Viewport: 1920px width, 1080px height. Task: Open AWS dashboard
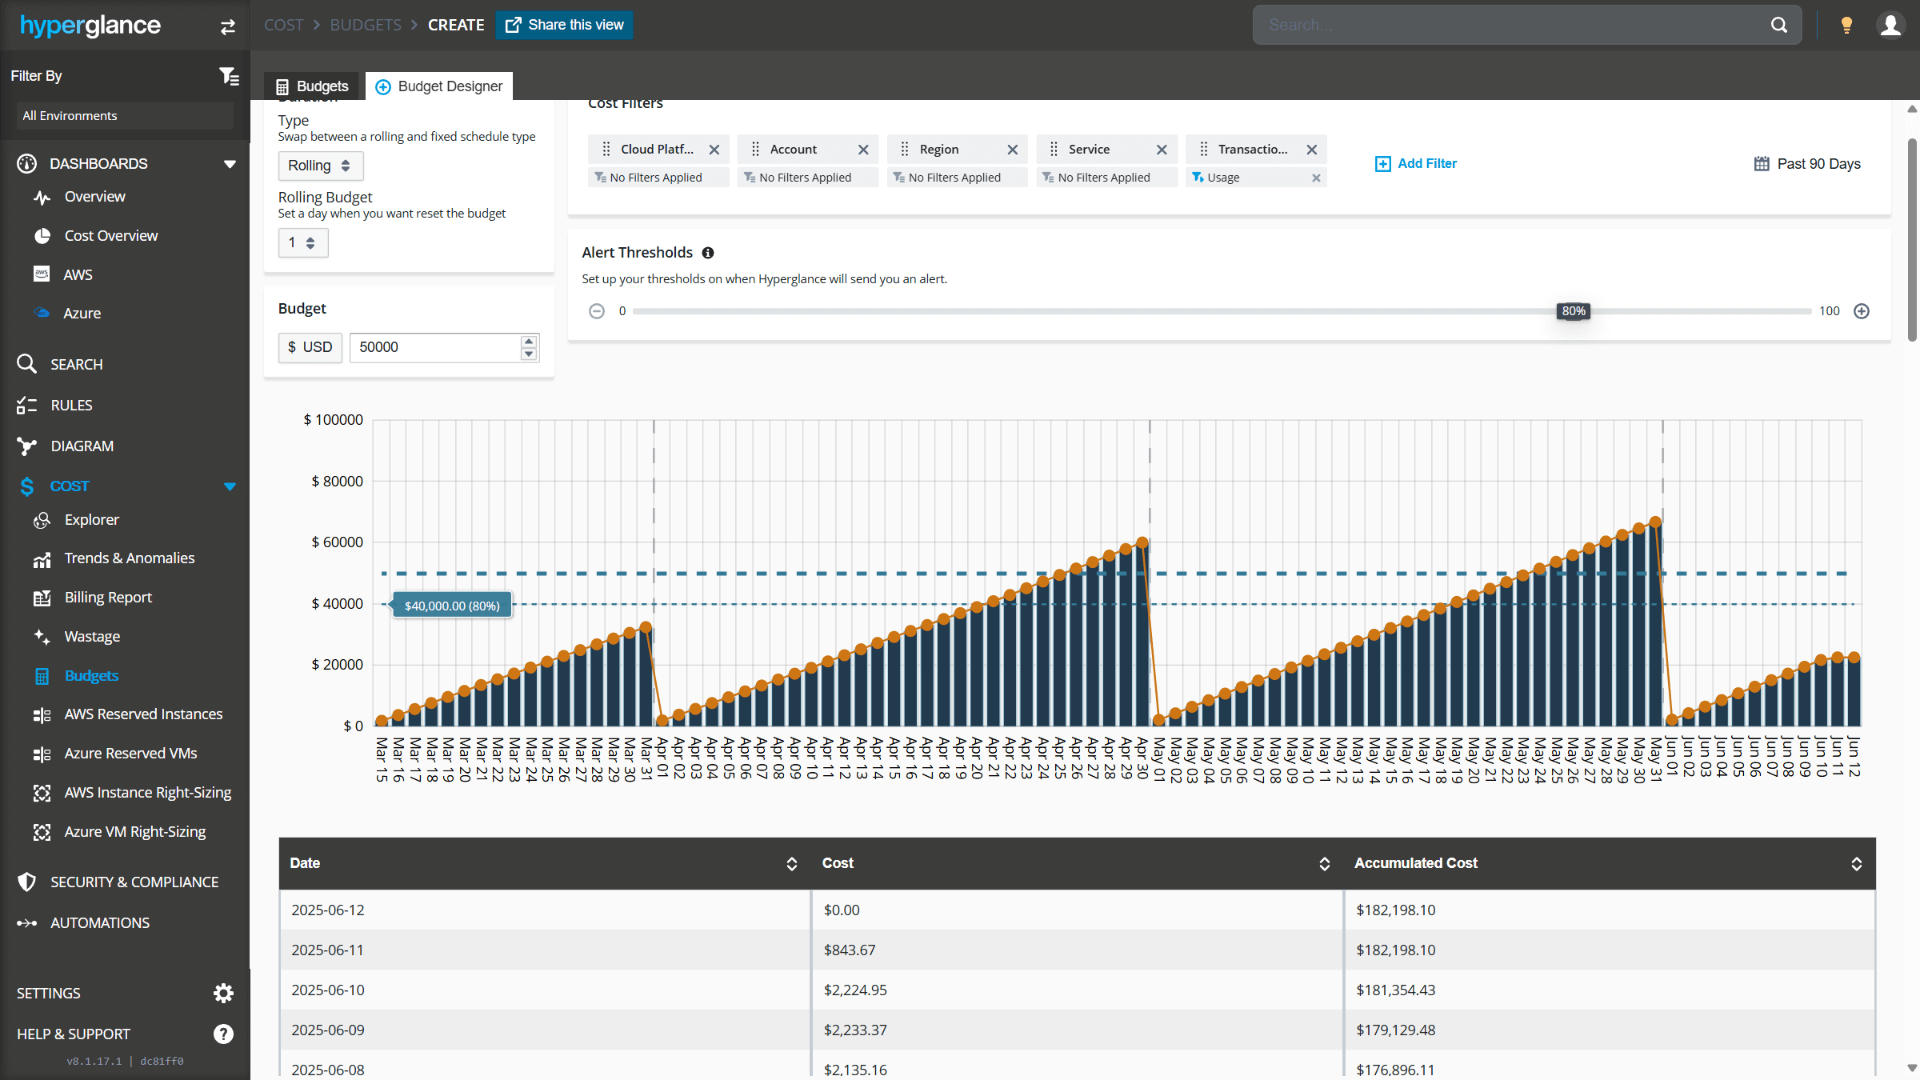click(78, 275)
